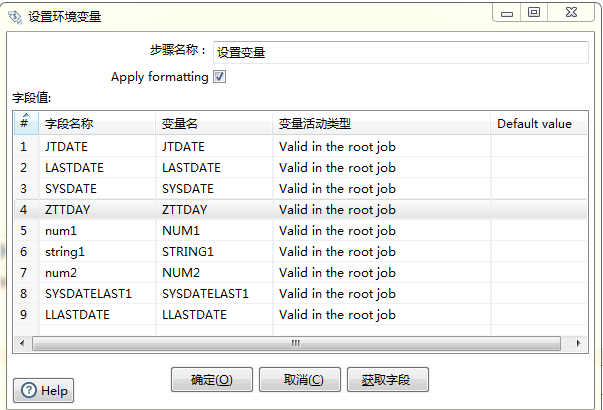603x410 pixels.
Task: Click the 获取字段 button
Action: coord(386,380)
